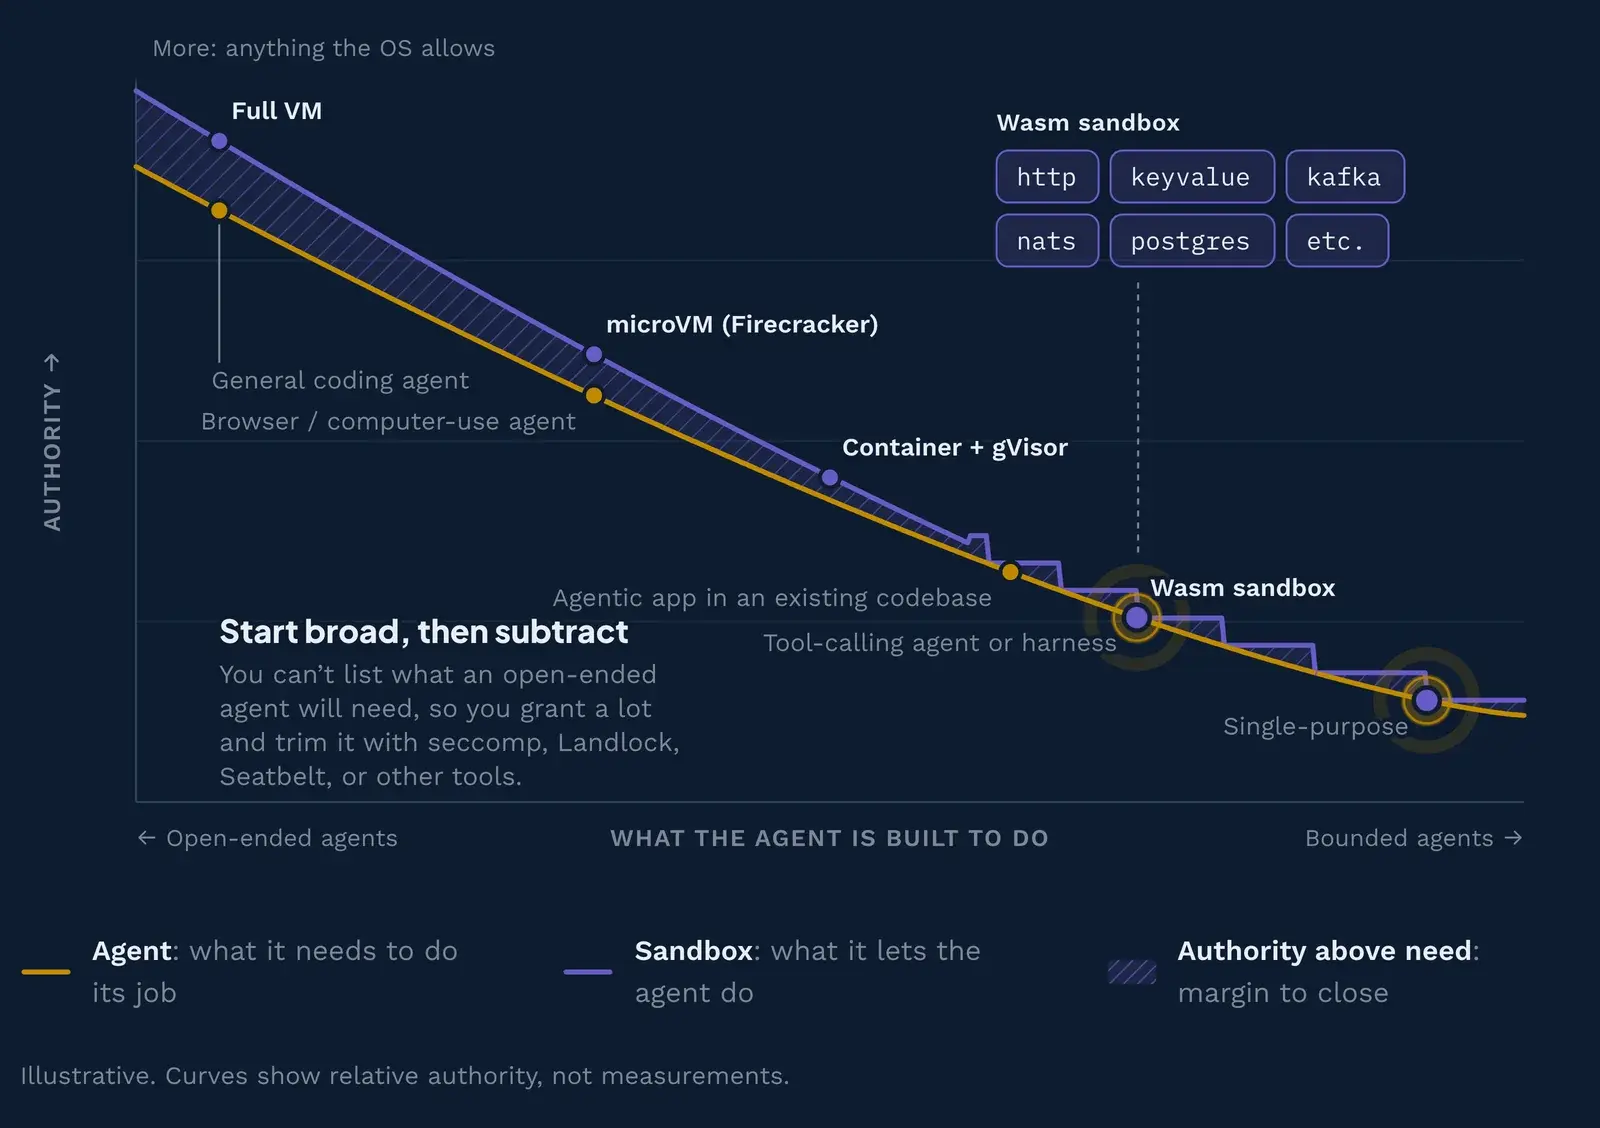Click the etc. capability chip
Image resolution: width=1600 pixels, height=1128 pixels.
point(1337,241)
